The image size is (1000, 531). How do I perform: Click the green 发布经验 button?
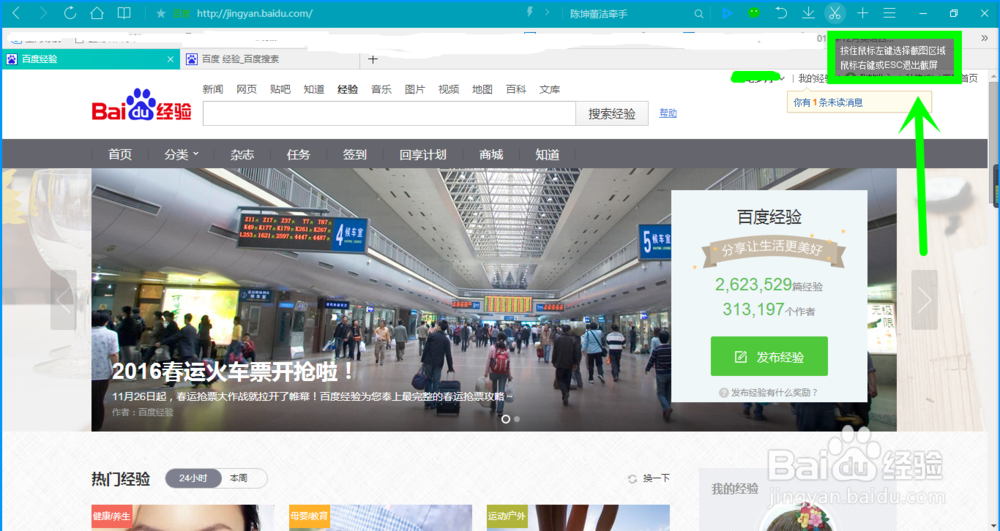click(769, 356)
